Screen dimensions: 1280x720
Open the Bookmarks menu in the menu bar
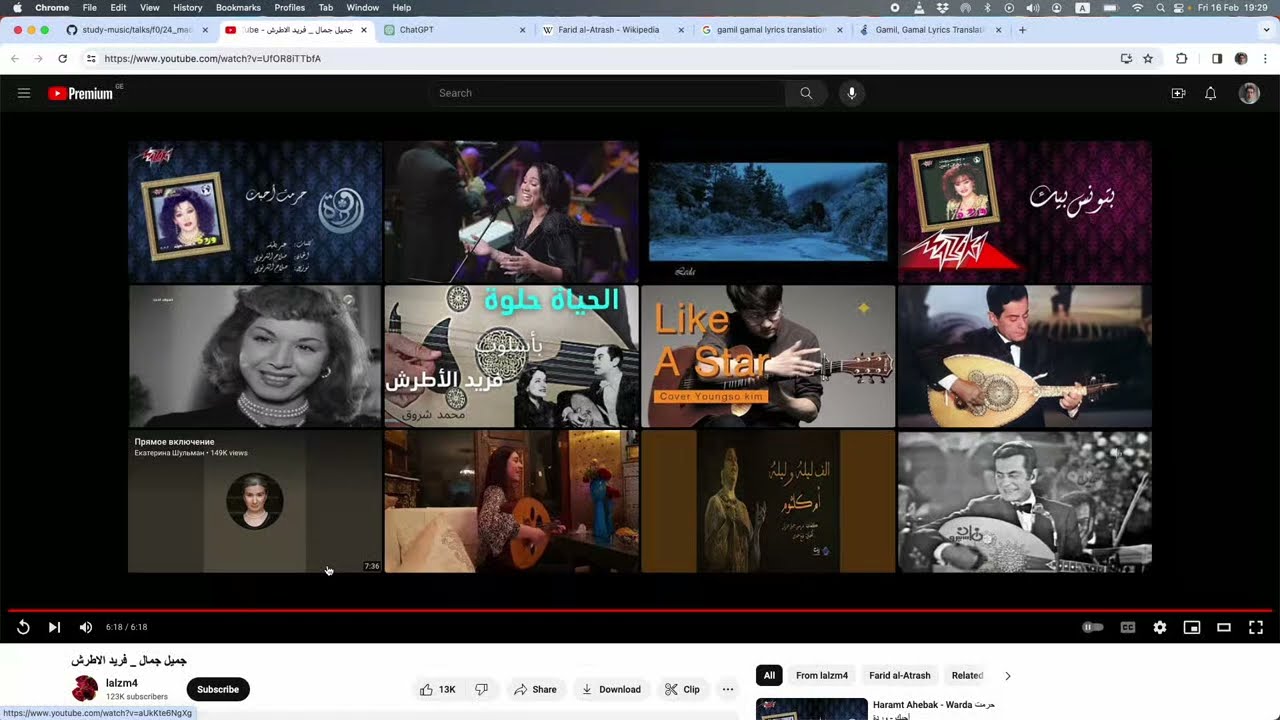[x=238, y=8]
